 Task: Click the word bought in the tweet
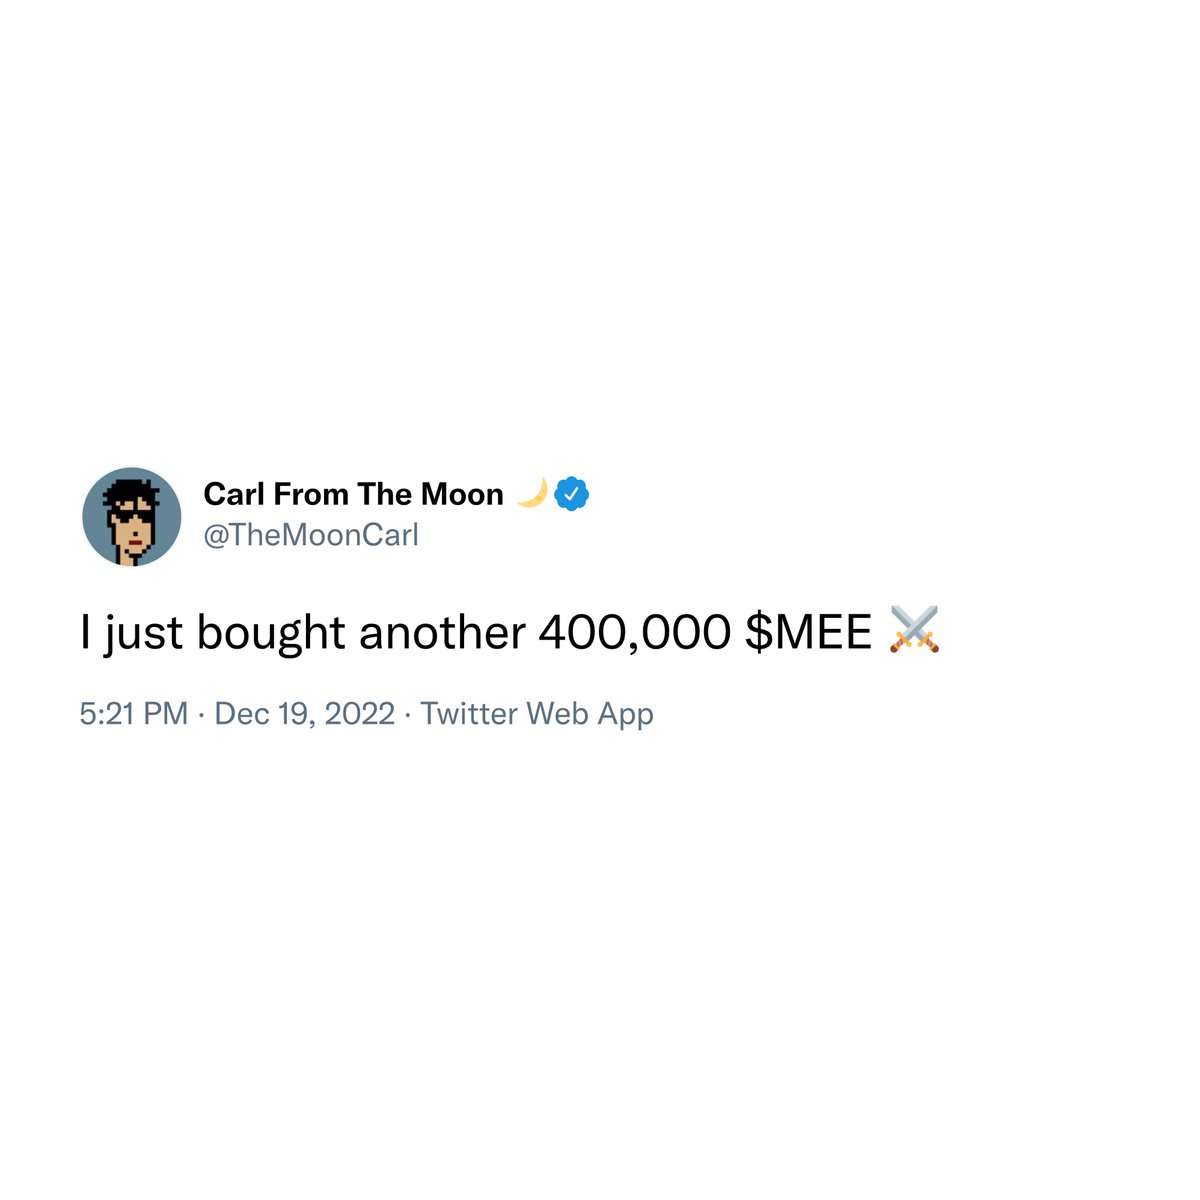[x=271, y=633]
